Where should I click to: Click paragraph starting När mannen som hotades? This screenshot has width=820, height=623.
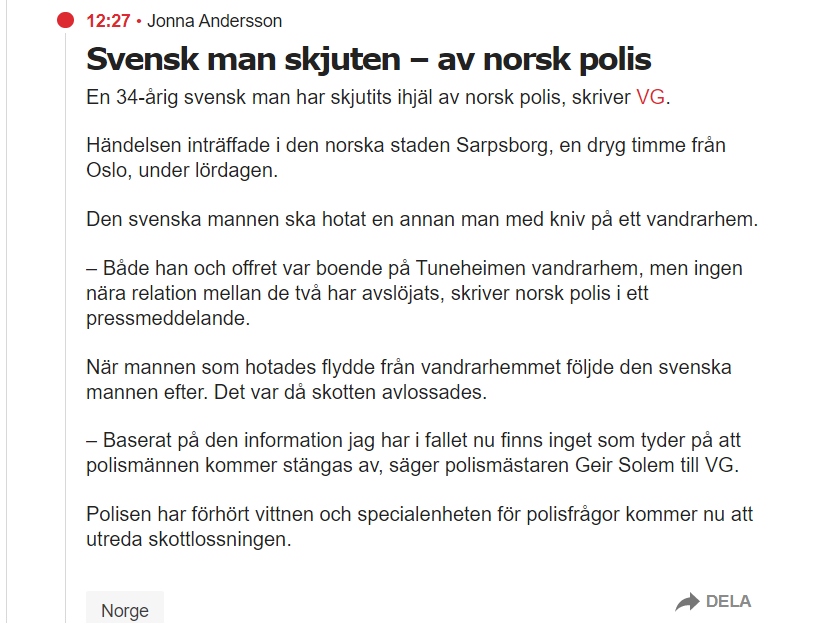pyautogui.click(x=408, y=367)
